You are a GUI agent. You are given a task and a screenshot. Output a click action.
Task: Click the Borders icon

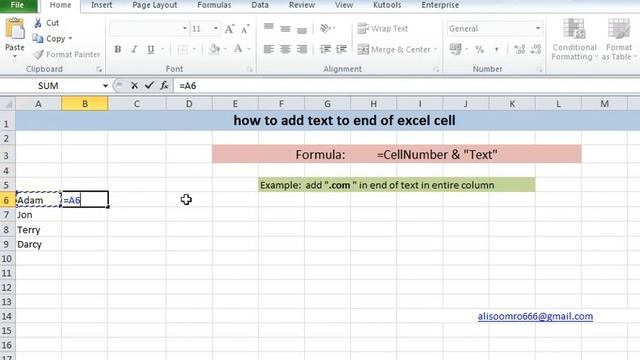[182, 50]
